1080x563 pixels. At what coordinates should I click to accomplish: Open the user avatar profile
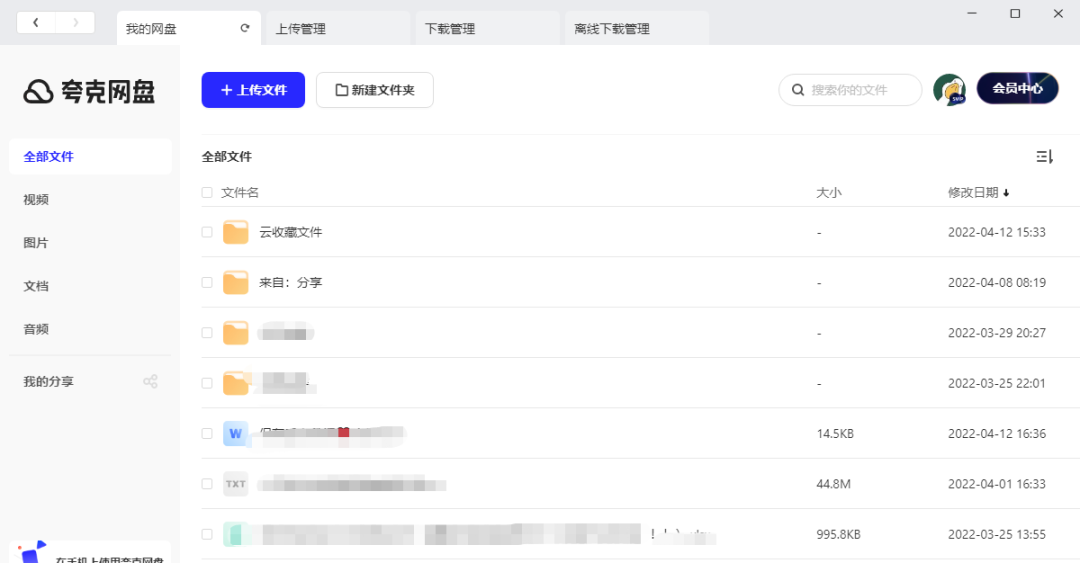[950, 90]
